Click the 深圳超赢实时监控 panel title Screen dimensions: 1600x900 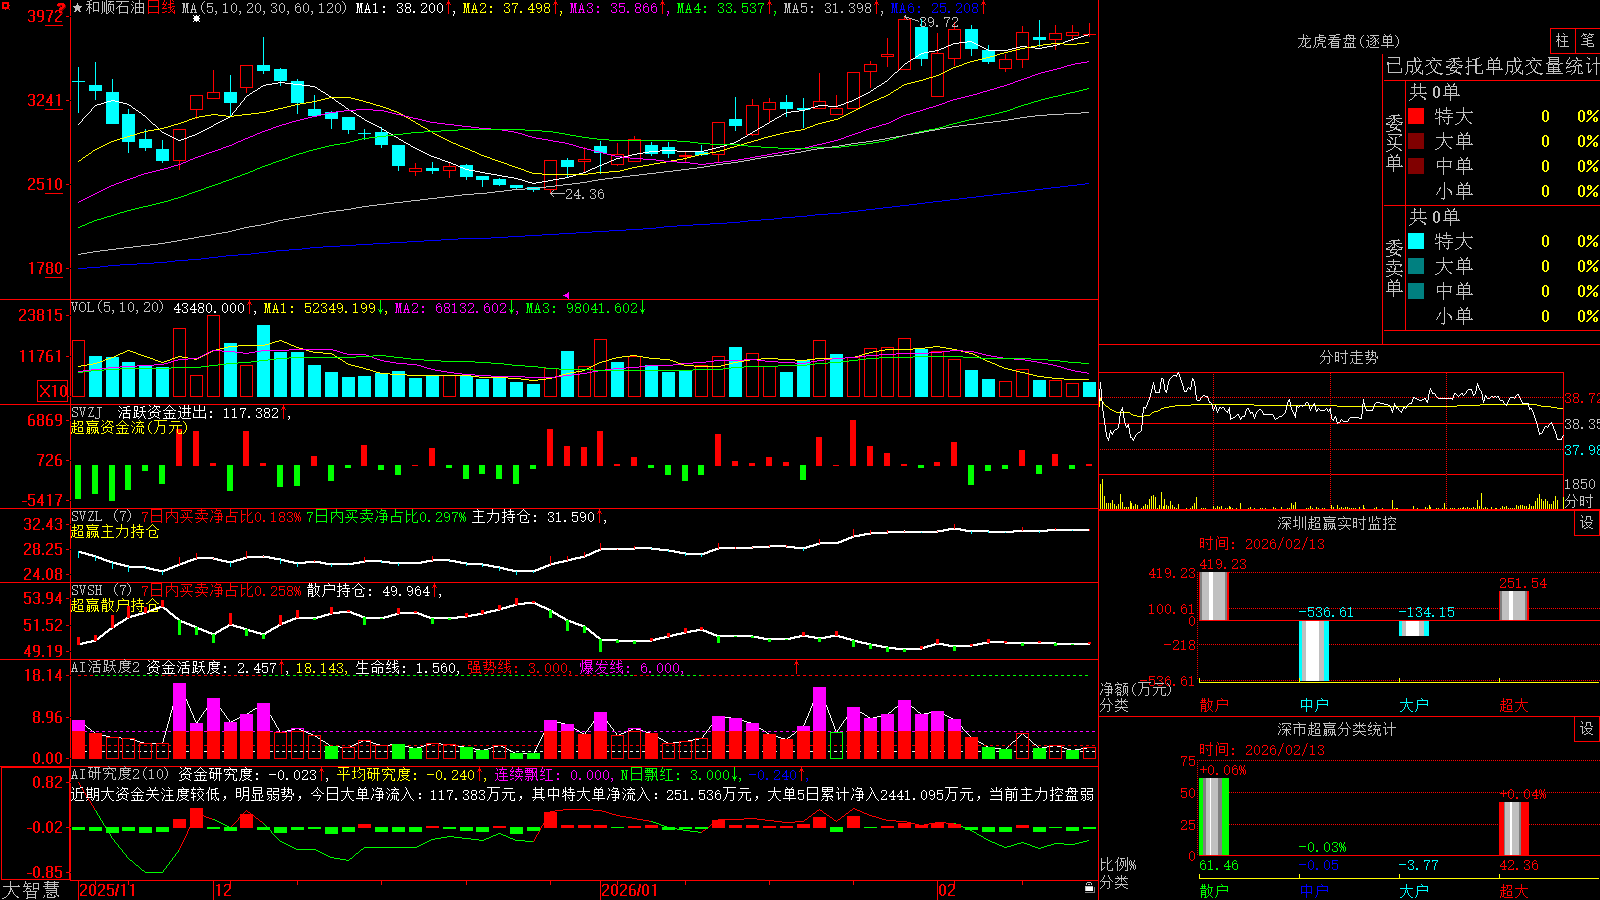(x=1336, y=523)
